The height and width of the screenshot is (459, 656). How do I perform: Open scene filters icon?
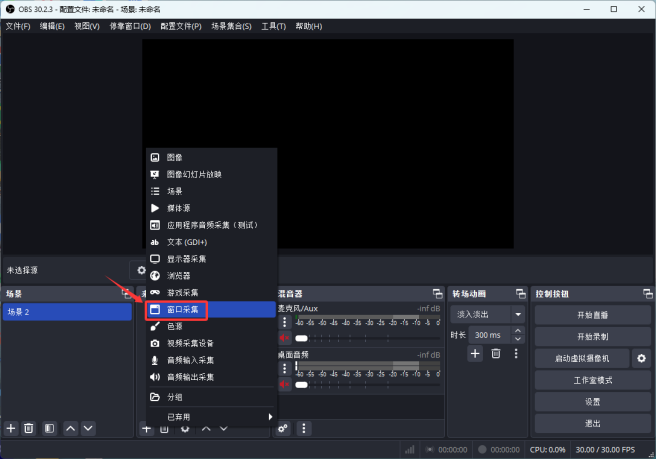[49, 428]
